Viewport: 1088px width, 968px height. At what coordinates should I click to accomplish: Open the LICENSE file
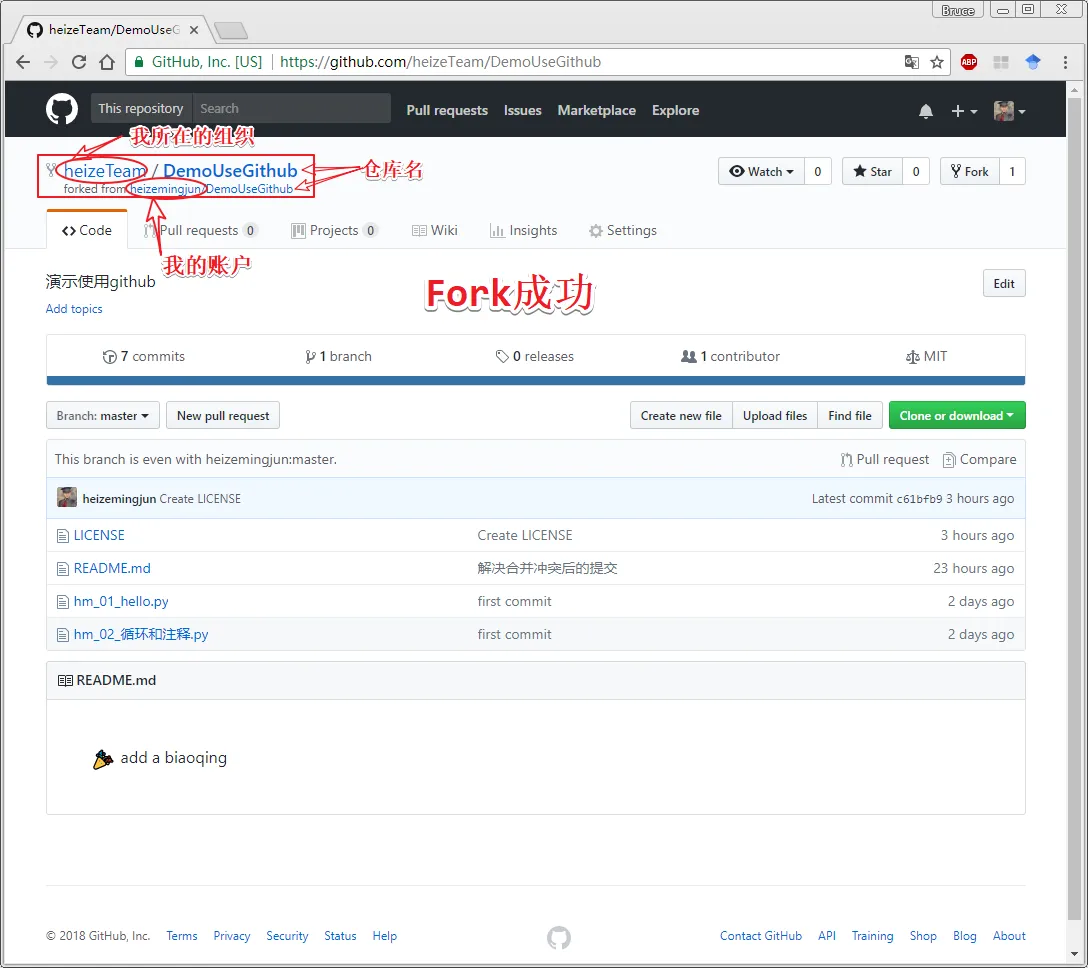(x=99, y=536)
